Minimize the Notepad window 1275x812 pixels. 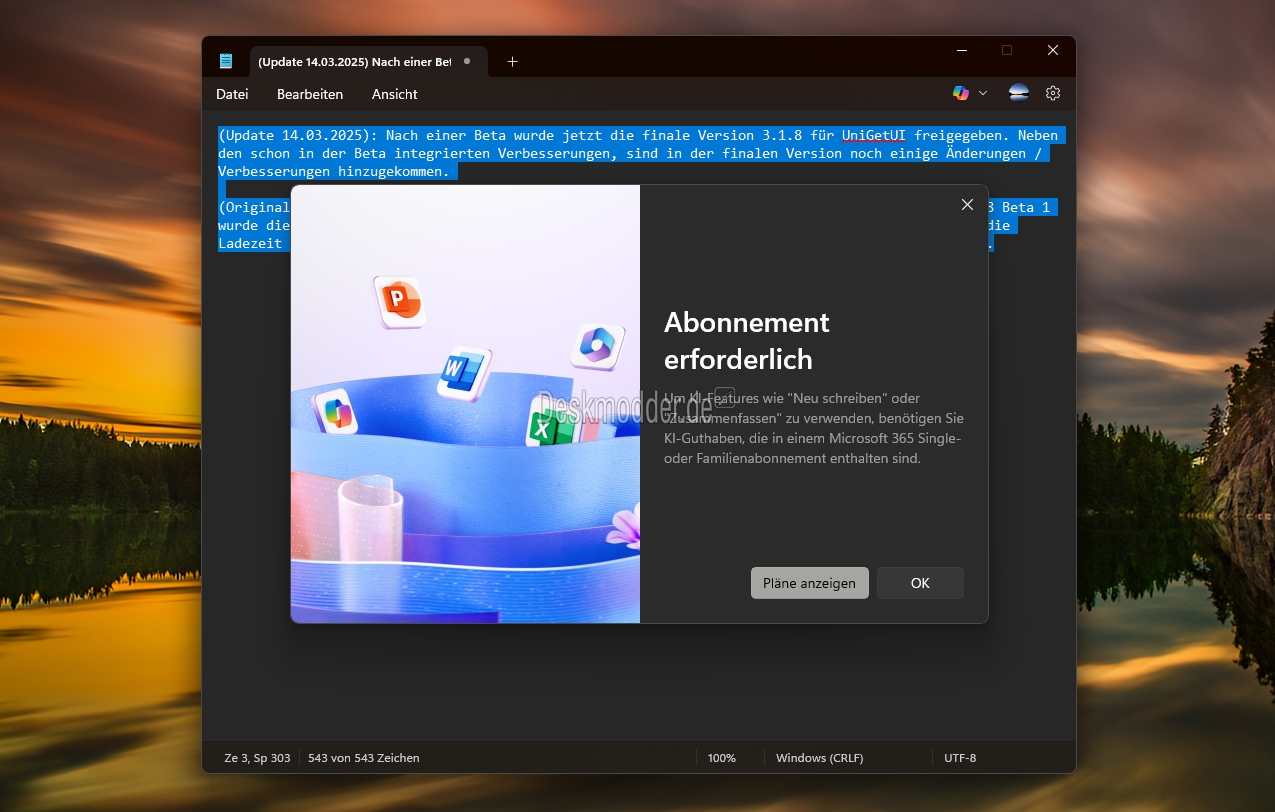click(961, 50)
